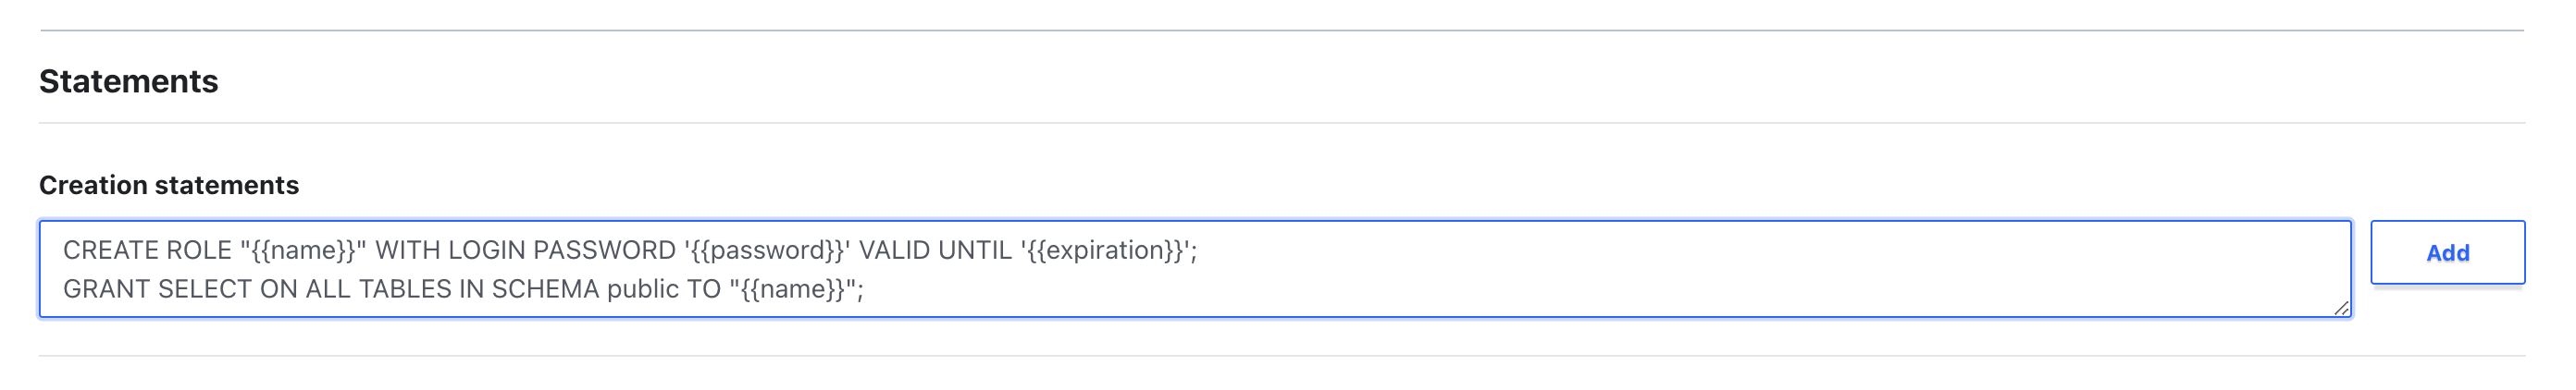The image size is (2576, 390).
Task: Place cursor on CREATE ROLE text
Action: tap(146, 250)
